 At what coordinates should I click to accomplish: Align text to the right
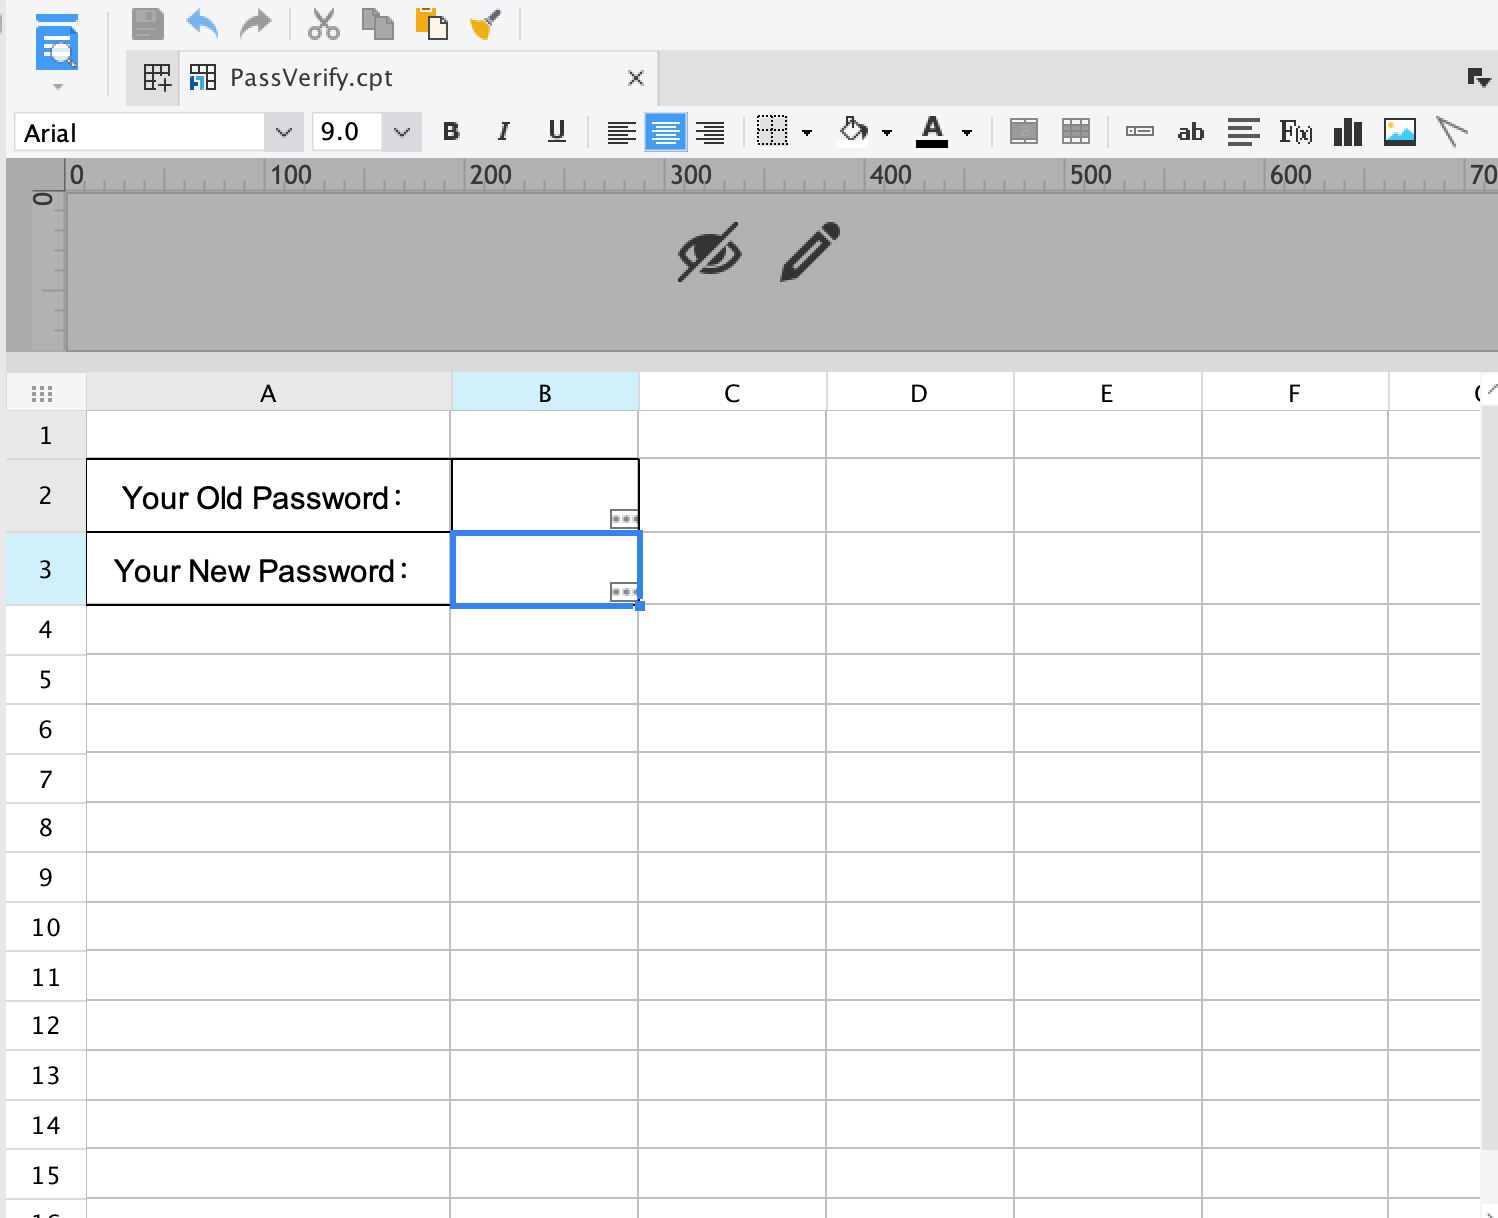point(710,132)
